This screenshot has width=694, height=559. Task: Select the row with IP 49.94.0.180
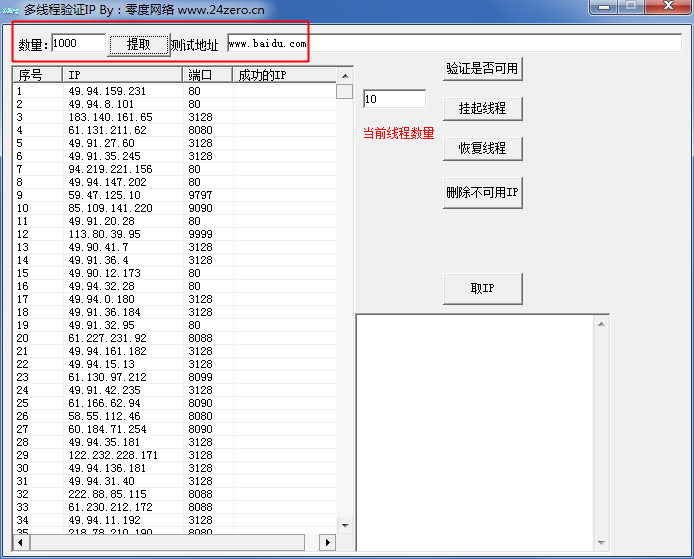pos(174,299)
